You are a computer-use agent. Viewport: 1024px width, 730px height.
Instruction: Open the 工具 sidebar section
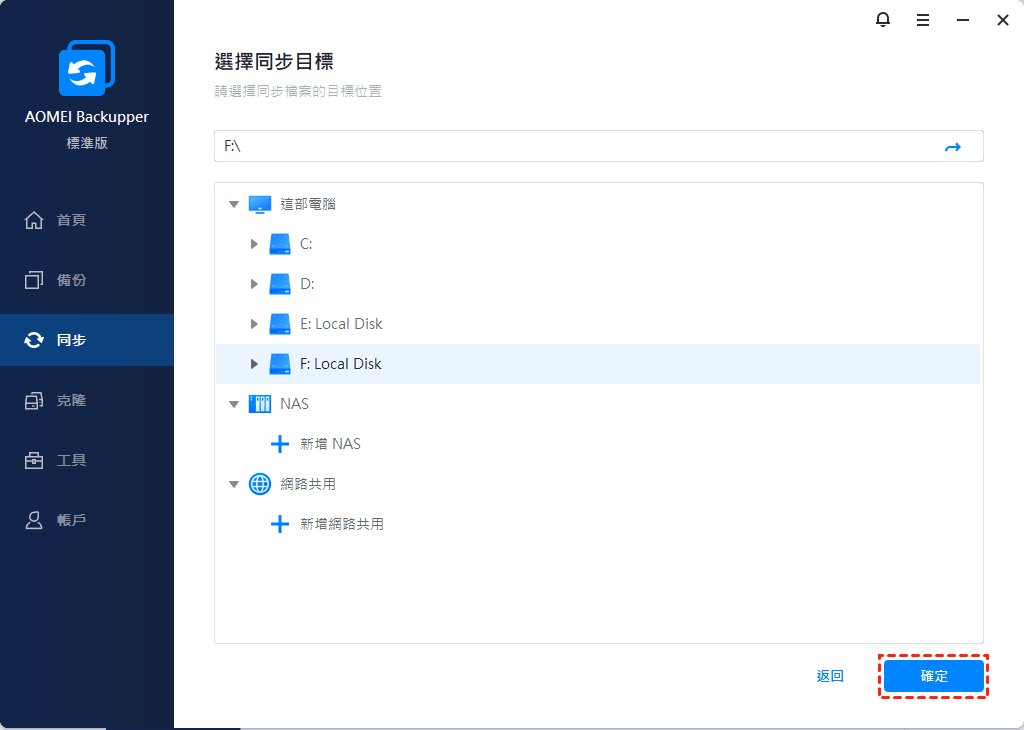pos(71,460)
